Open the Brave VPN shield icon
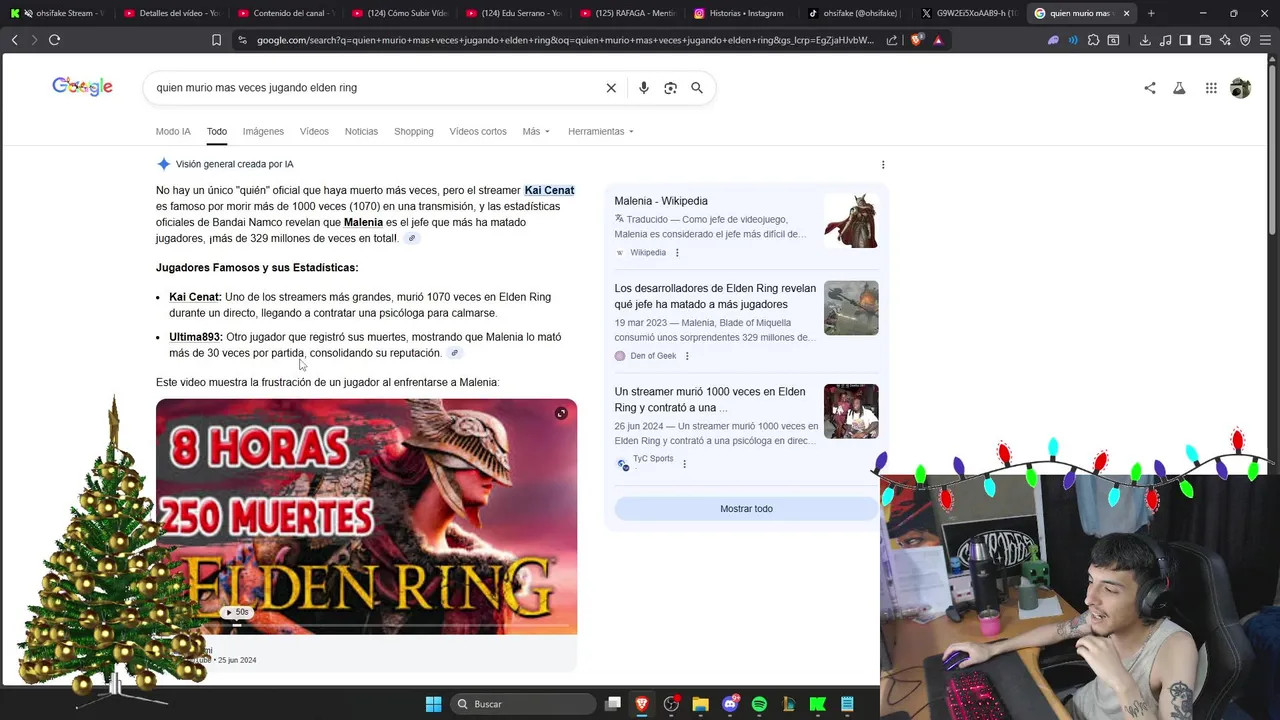The image size is (1280, 720). [x=1245, y=40]
